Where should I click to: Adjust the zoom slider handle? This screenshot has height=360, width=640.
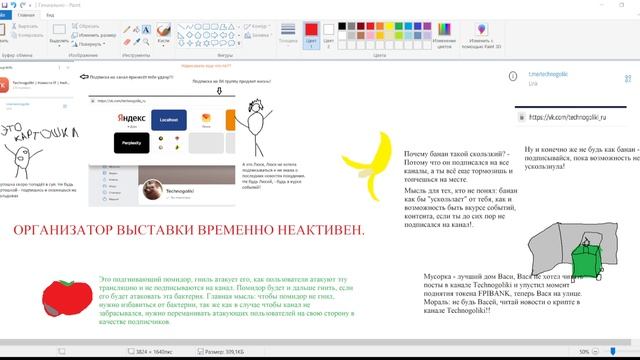pyautogui.click(x=613, y=351)
